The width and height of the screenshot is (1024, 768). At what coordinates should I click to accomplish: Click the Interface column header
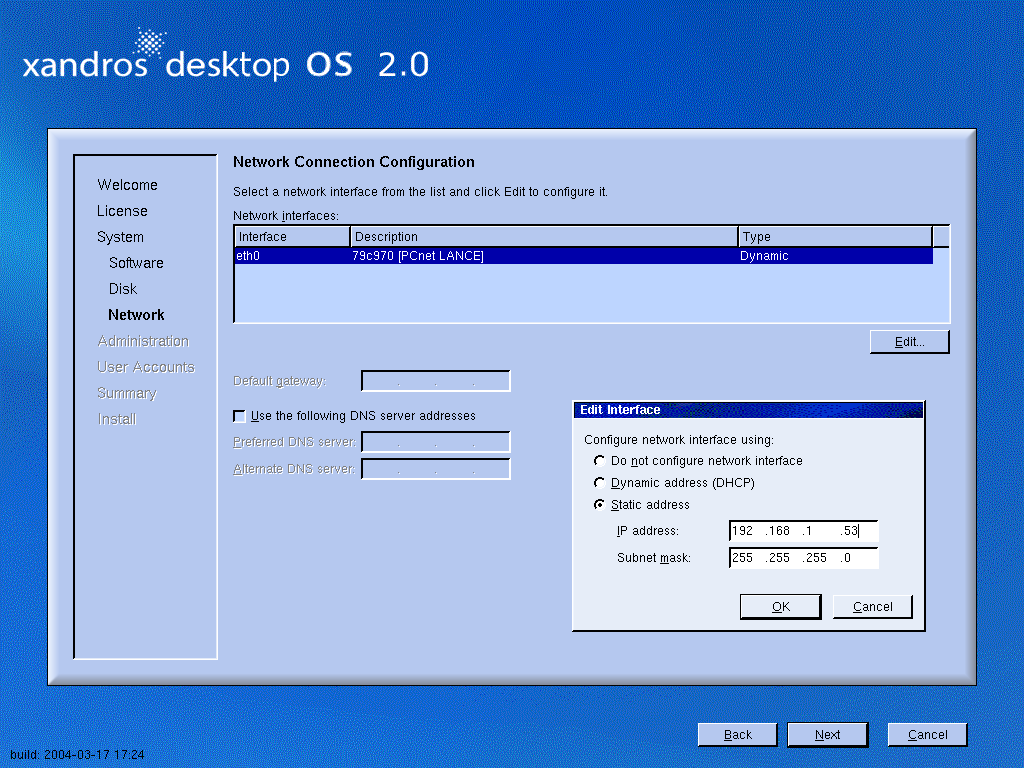pyautogui.click(x=292, y=237)
